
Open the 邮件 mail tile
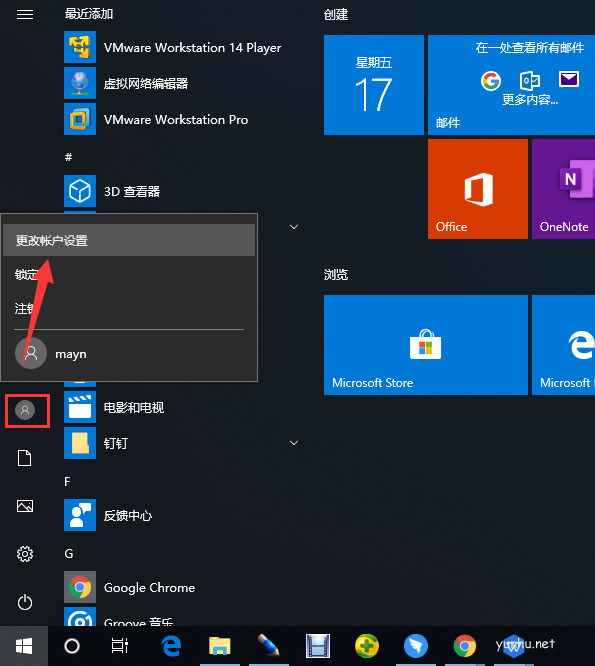(x=511, y=85)
